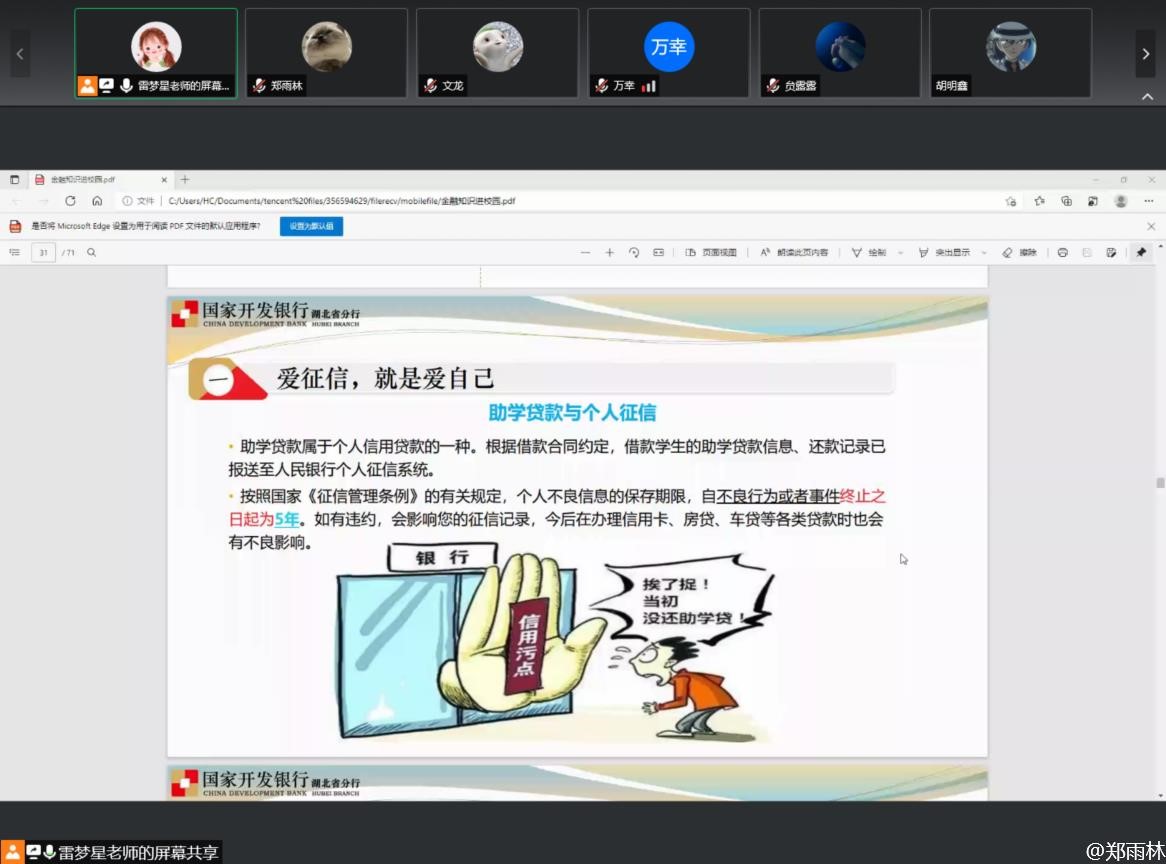This screenshot has height=864, width=1166.
Task: Print the PDF document
Action: click(1063, 253)
